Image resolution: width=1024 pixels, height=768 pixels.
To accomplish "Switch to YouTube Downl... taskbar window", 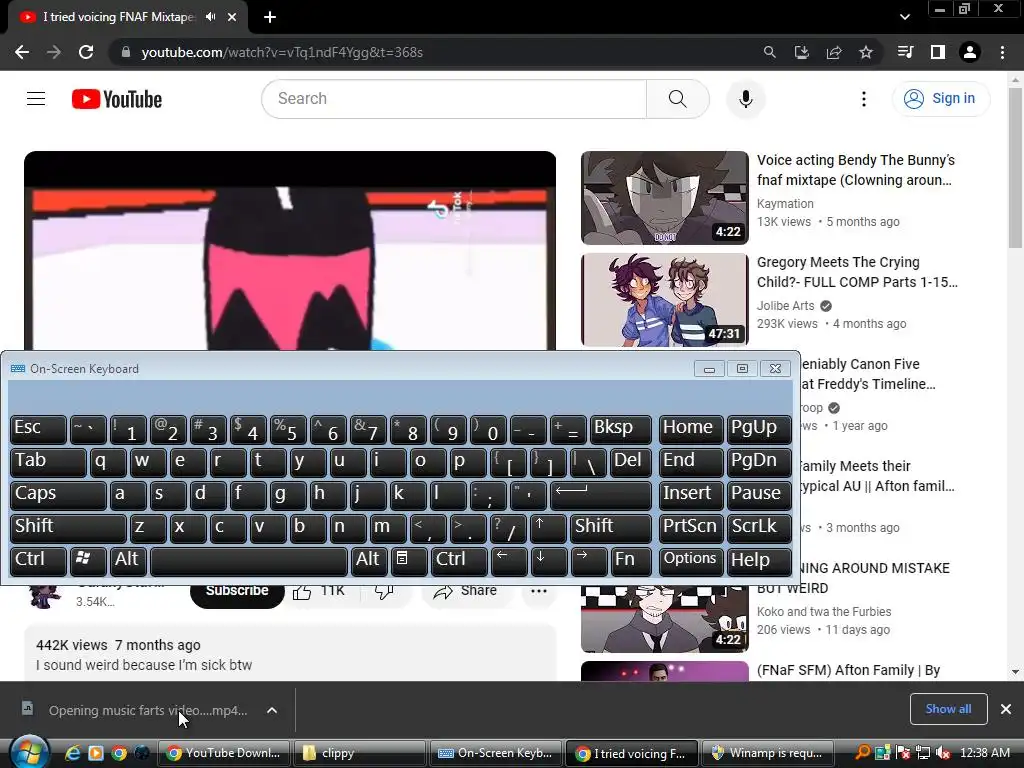I will point(223,753).
